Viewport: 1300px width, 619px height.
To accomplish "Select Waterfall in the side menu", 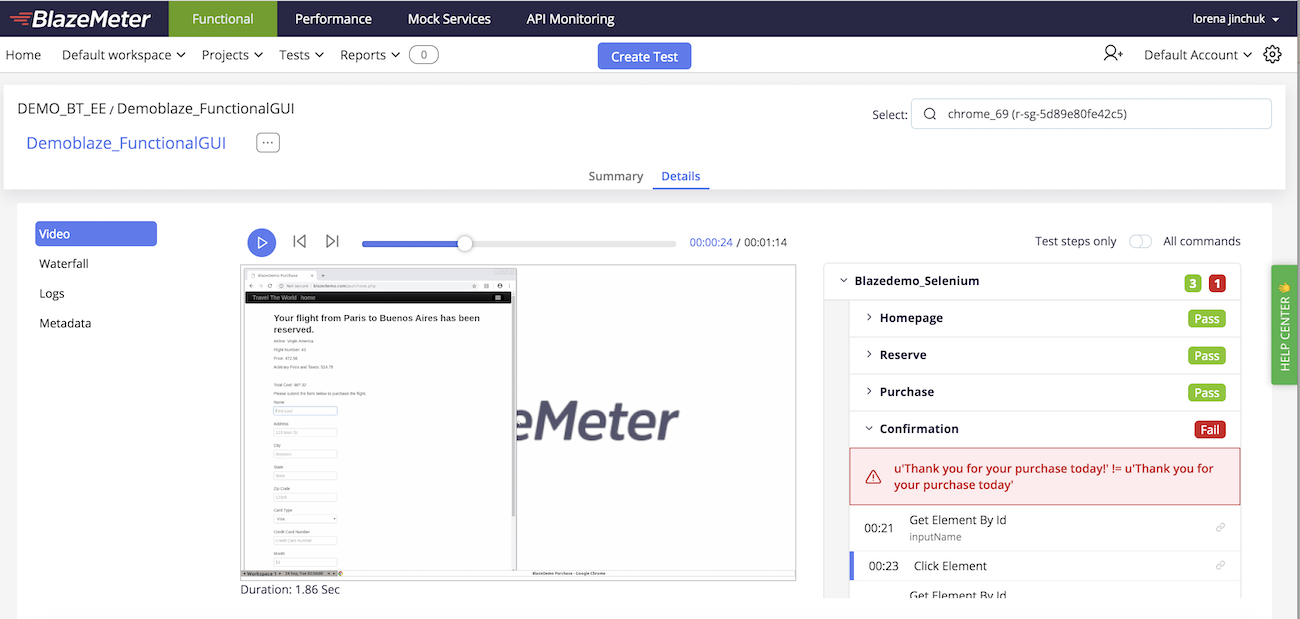I will 64,264.
